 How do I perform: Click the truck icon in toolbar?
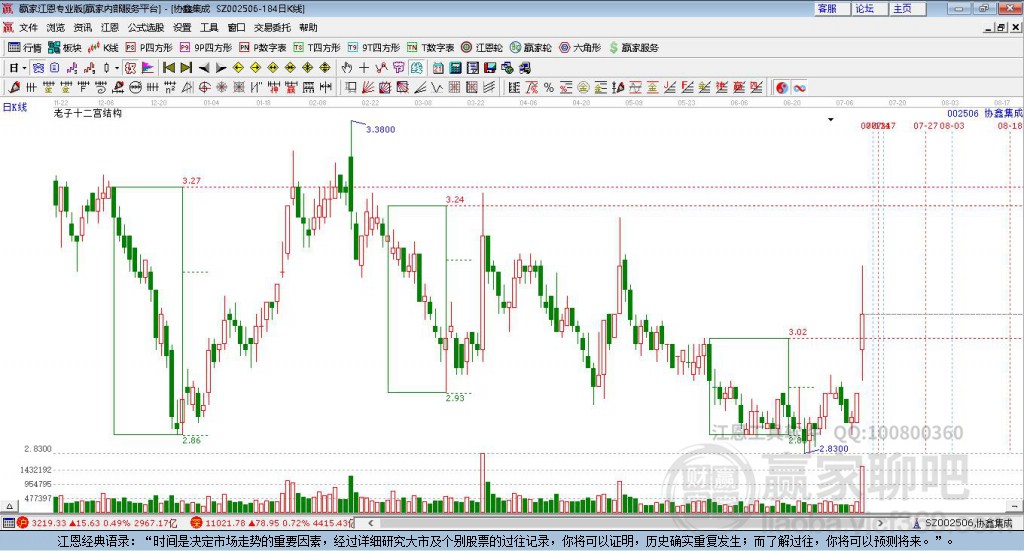525,68
